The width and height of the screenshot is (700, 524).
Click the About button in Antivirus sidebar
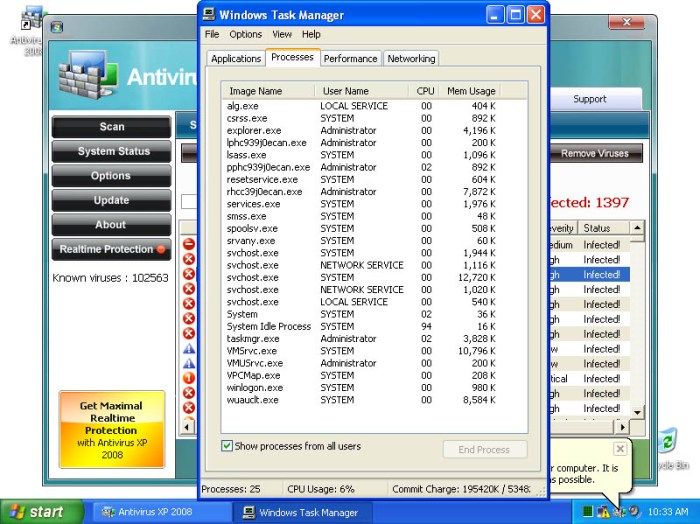[112, 225]
